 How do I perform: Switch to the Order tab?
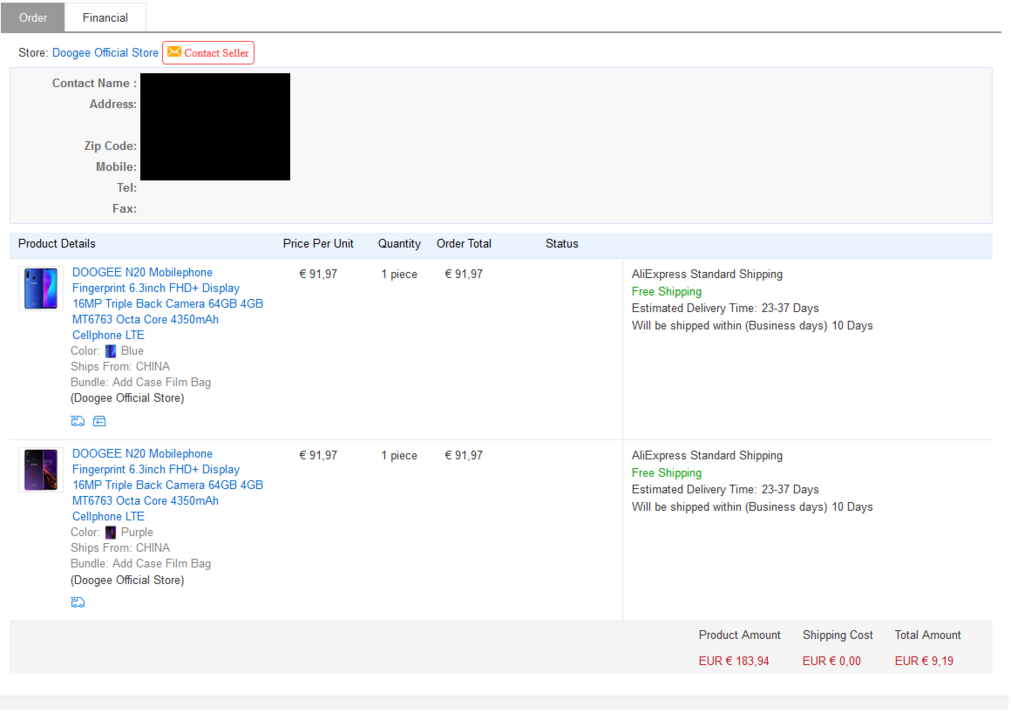(33, 17)
